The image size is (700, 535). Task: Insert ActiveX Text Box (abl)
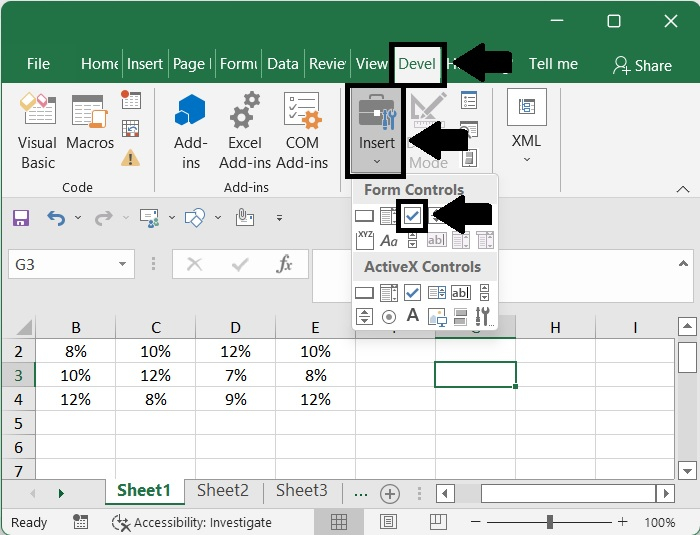[x=461, y=293]
